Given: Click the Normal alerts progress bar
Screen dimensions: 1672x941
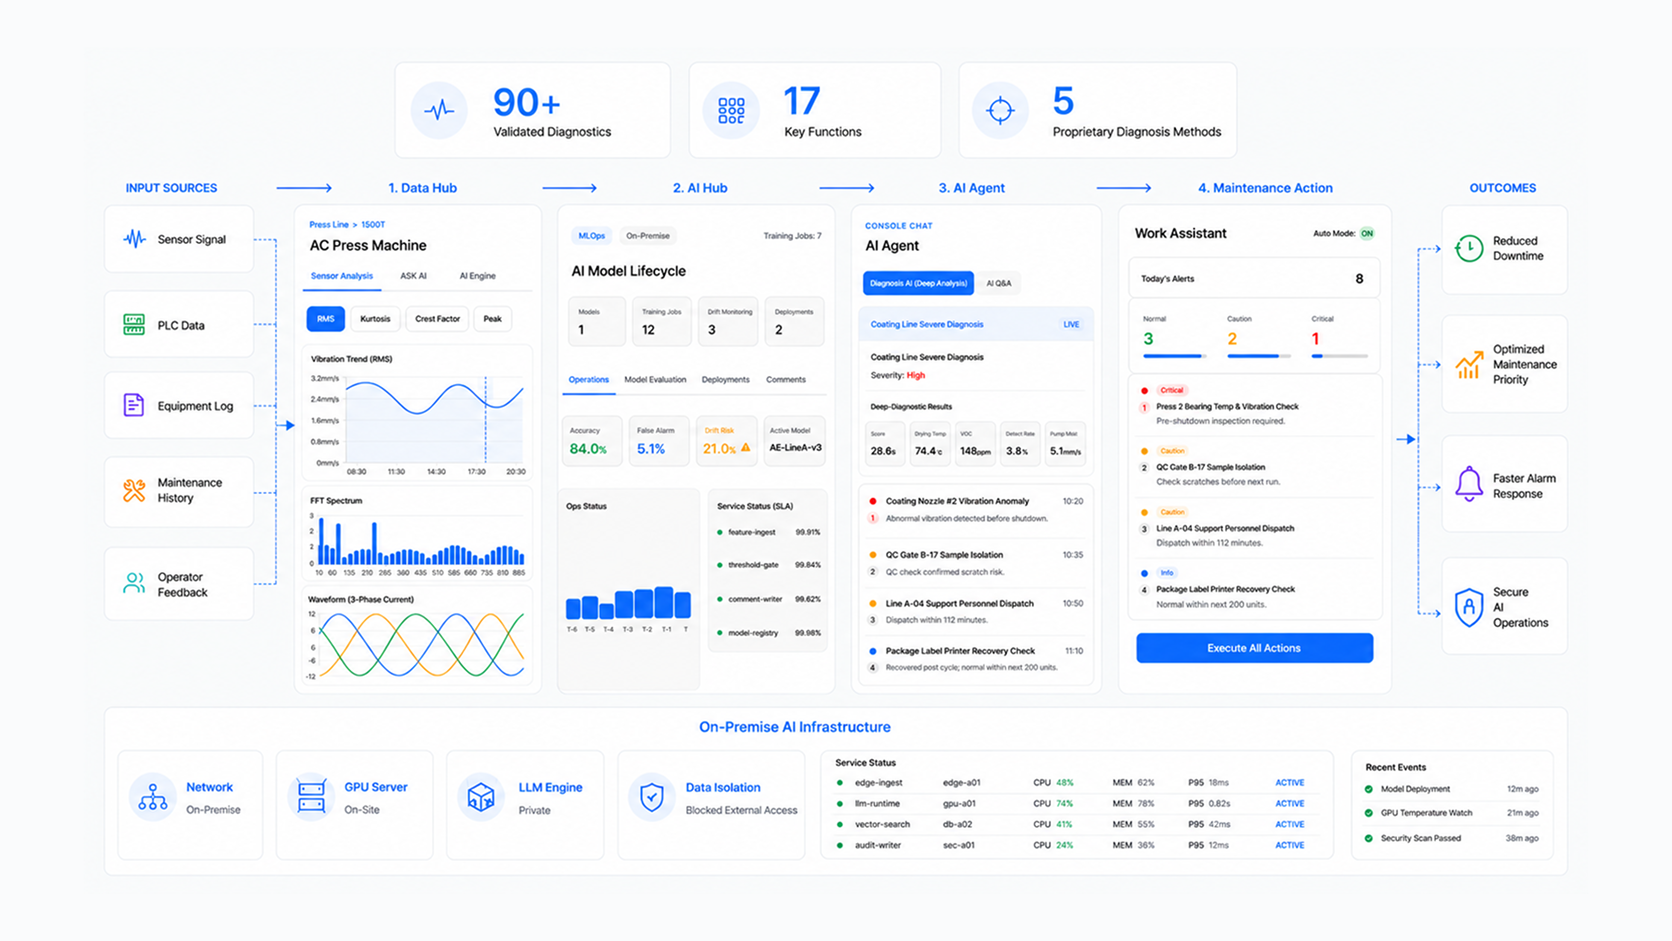Looking at the screenshot, I should point(1175,356).
